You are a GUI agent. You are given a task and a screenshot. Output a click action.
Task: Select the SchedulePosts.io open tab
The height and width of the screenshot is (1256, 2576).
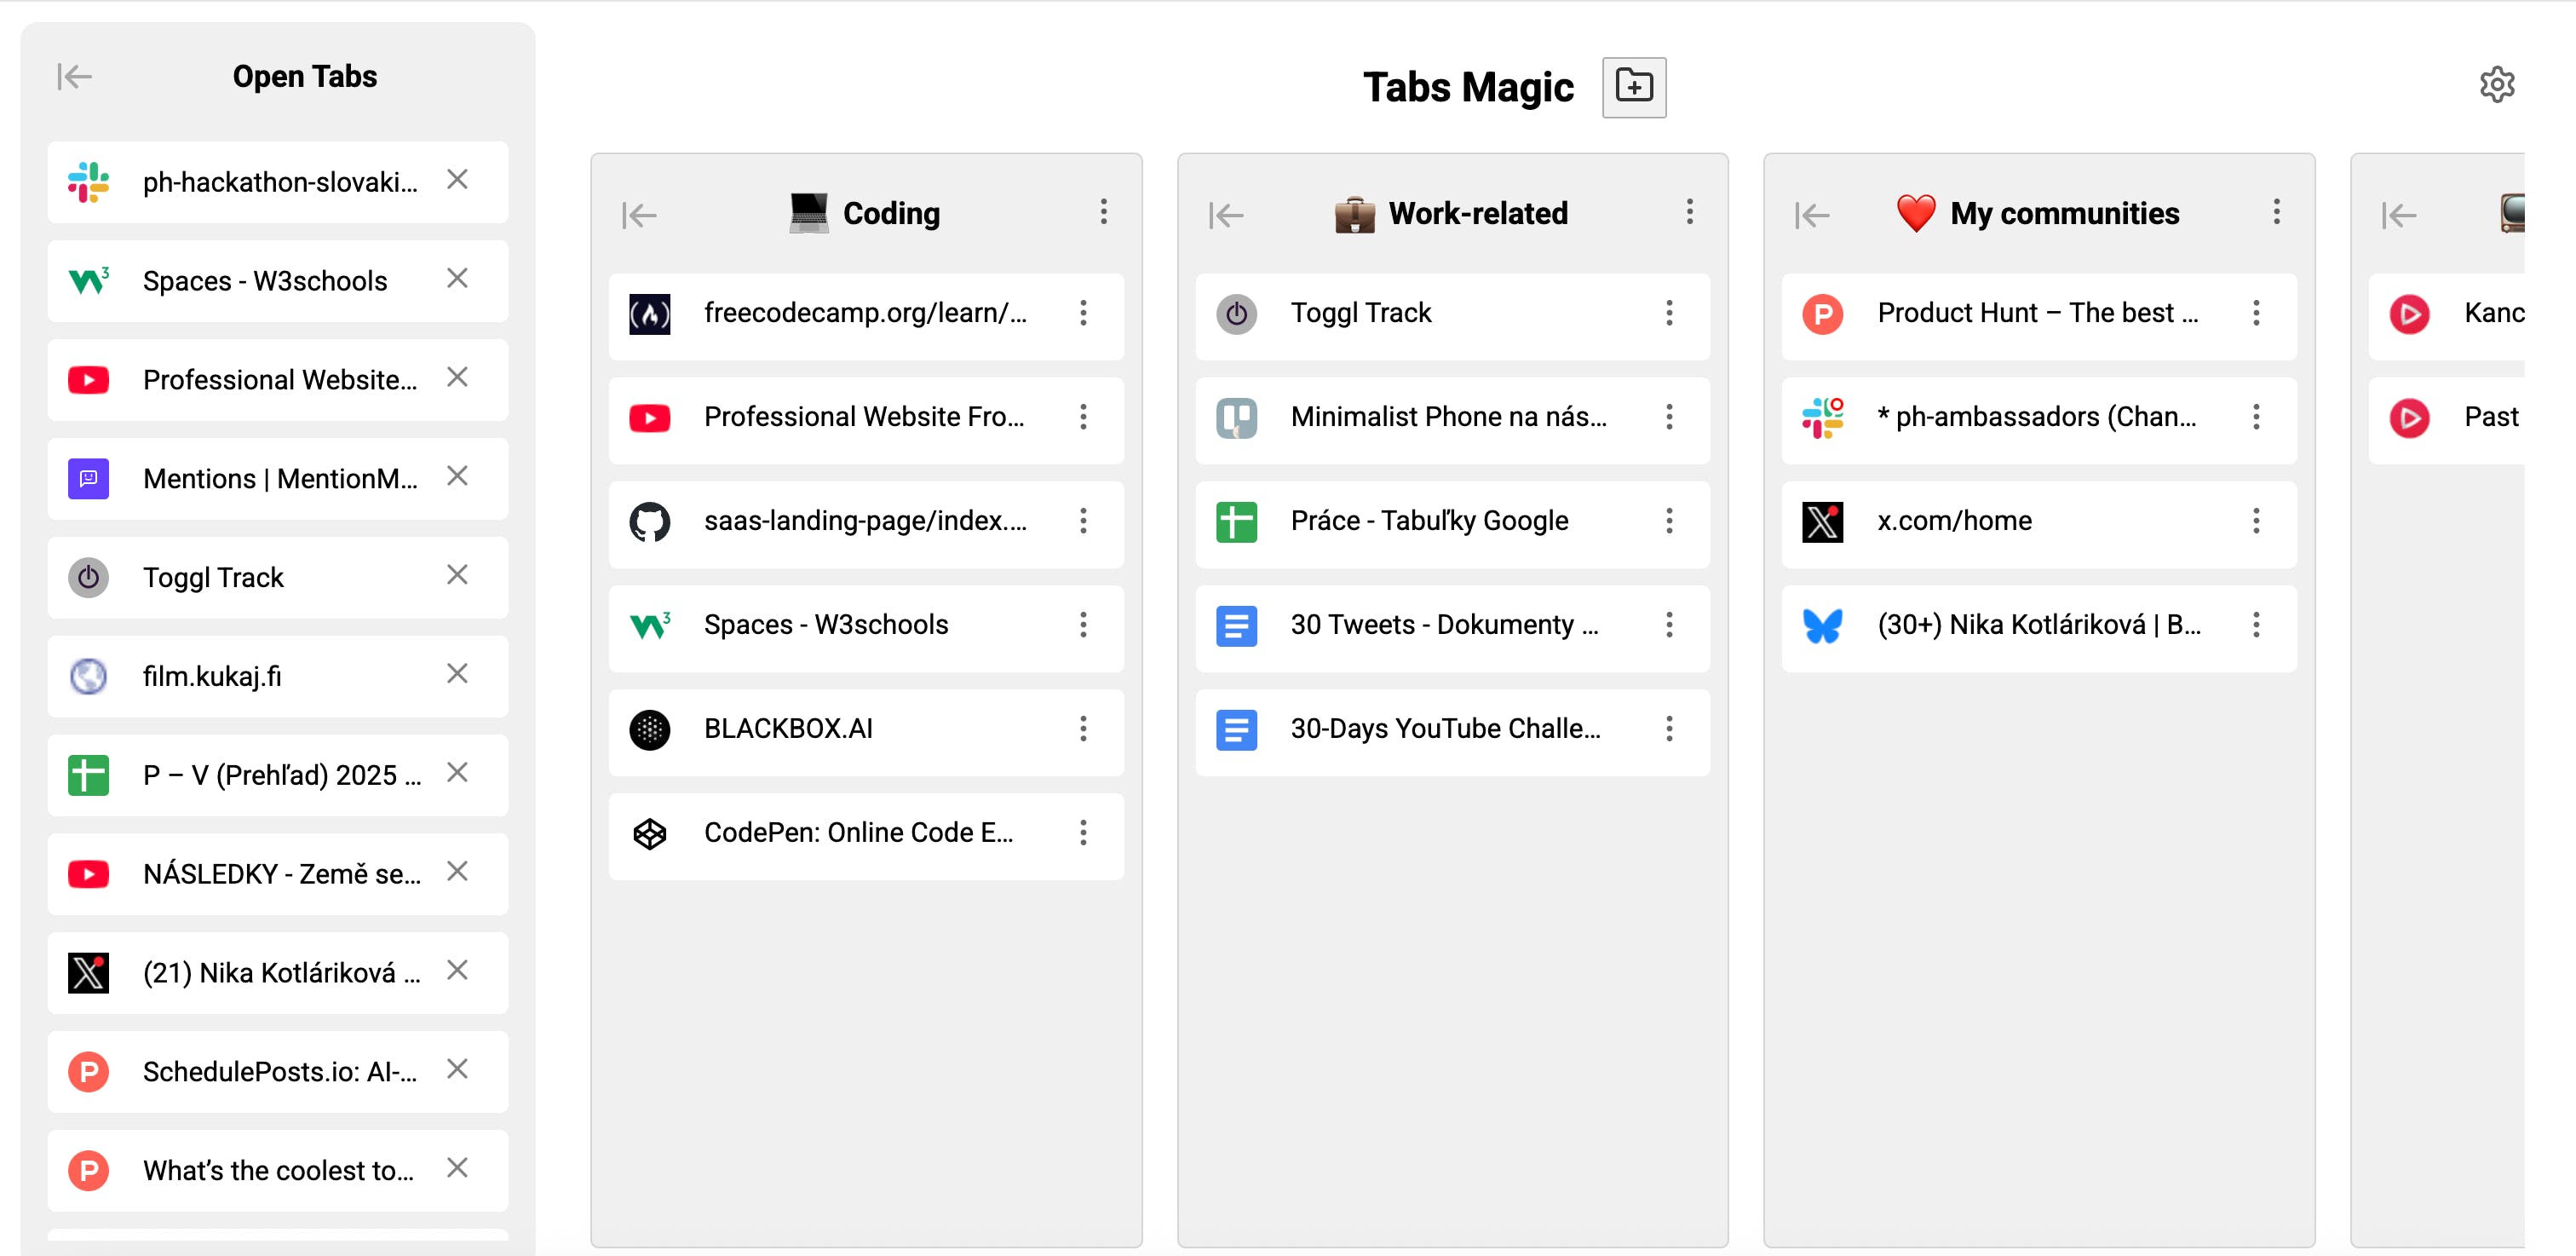pos(278,1072)
